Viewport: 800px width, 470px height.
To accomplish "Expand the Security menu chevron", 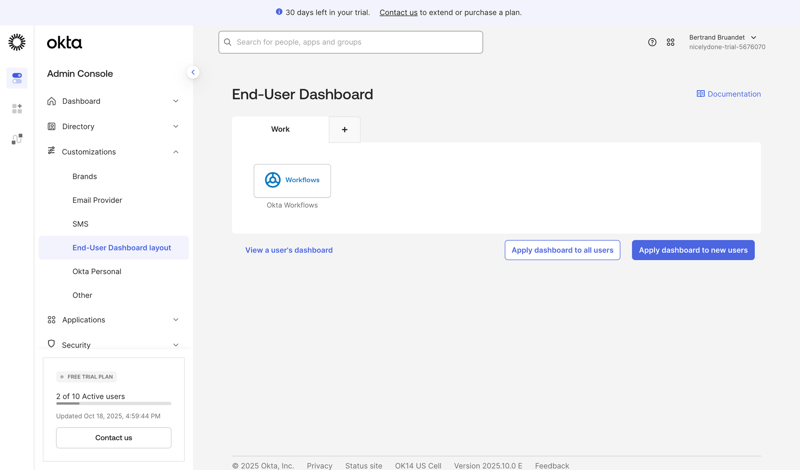I will pyautogui.click(x=176, y=345).
